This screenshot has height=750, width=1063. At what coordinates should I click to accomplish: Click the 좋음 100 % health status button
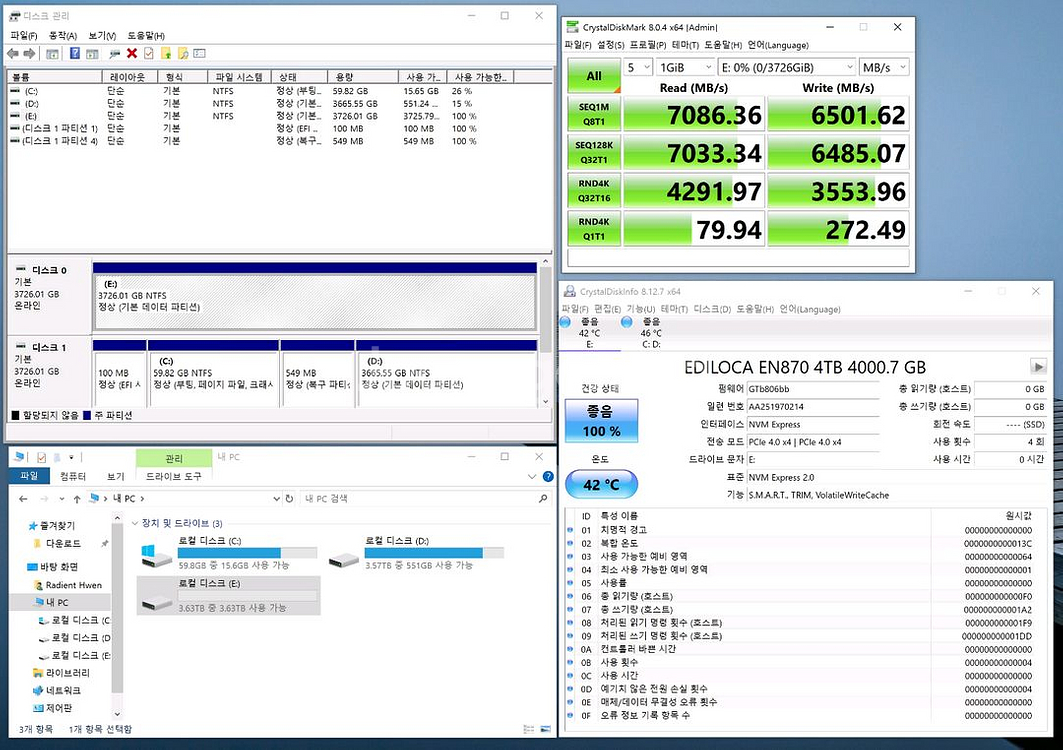(601, 420)
